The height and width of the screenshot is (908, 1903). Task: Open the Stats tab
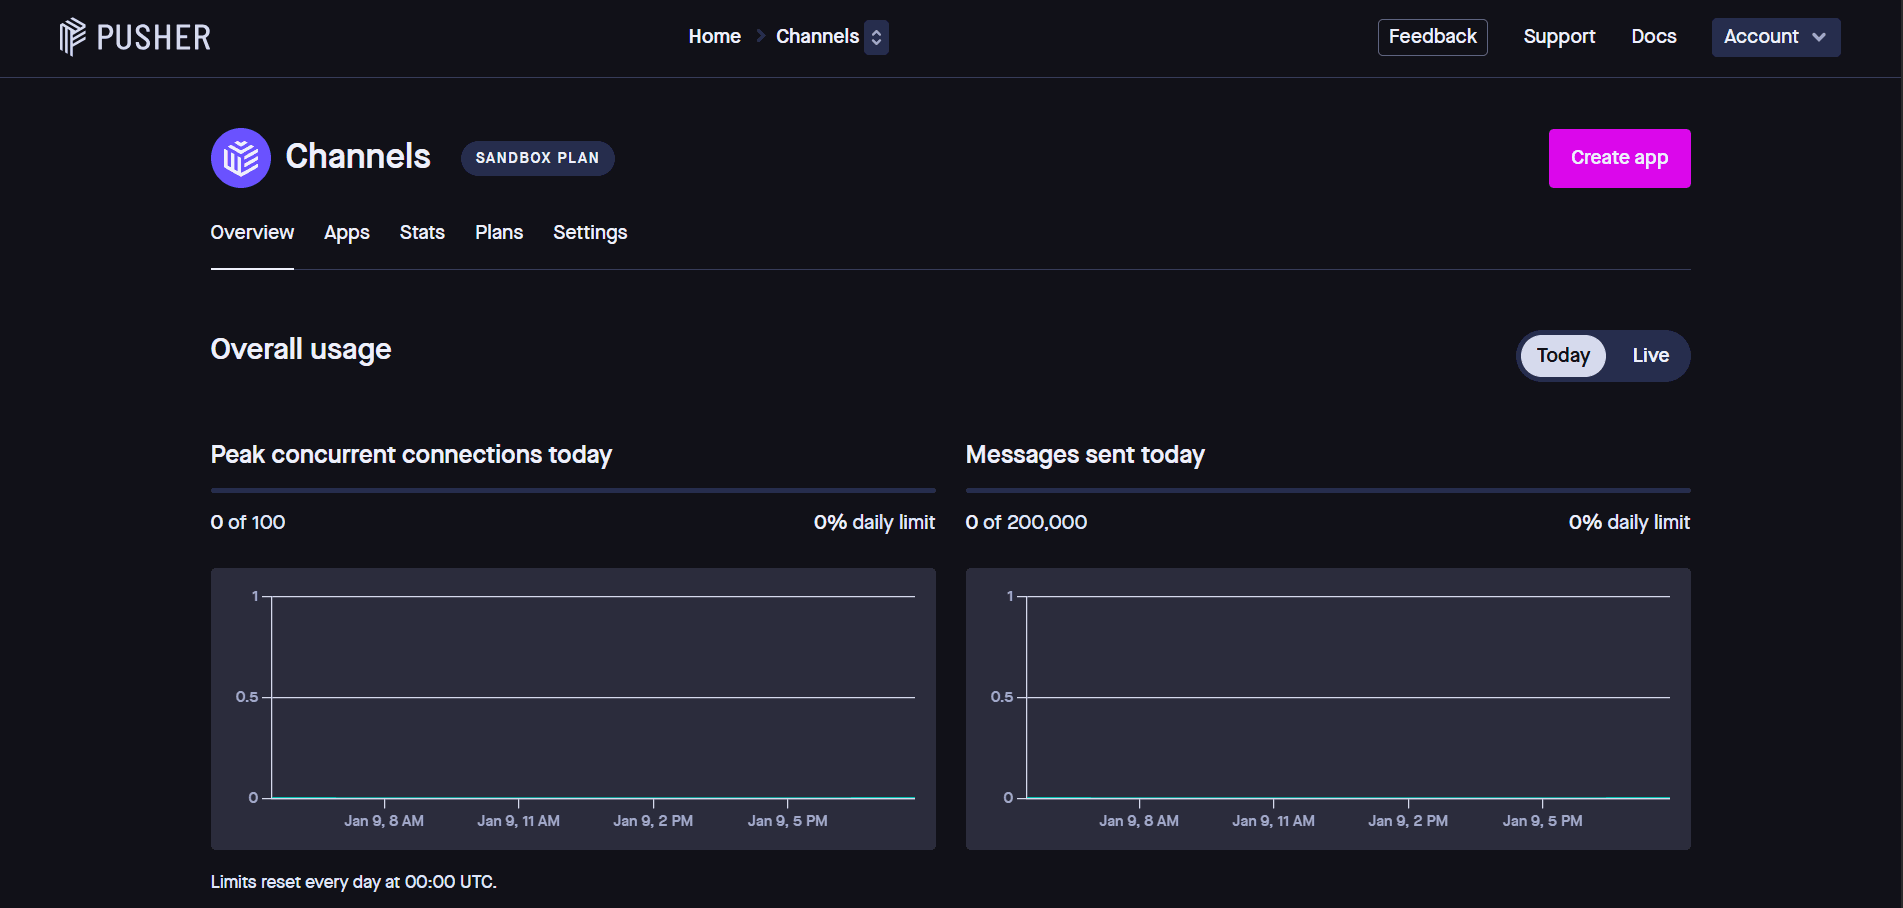pos(421,232)
